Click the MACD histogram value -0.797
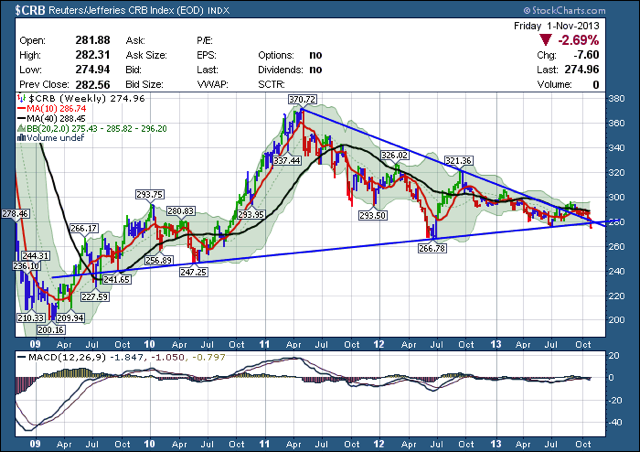640x452 pixels. [209, 357]
